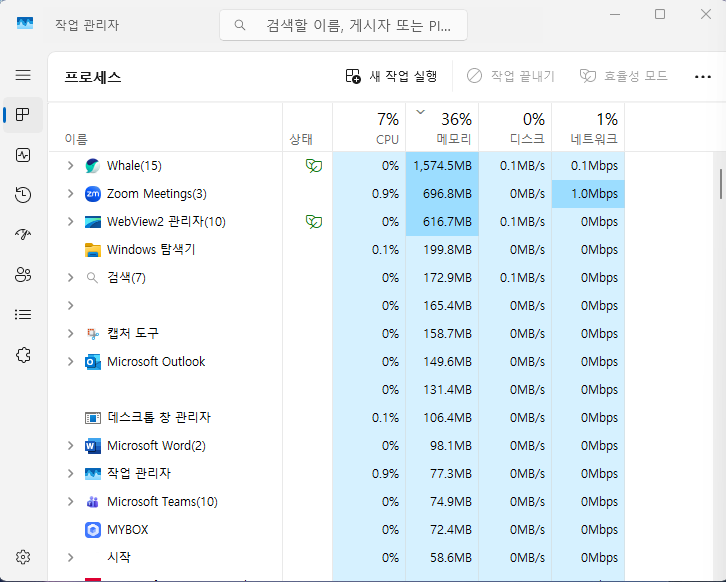Click the search box for processes
This screenshot has height=582, width=726.
pyautogui.click(x=344, y=25)
